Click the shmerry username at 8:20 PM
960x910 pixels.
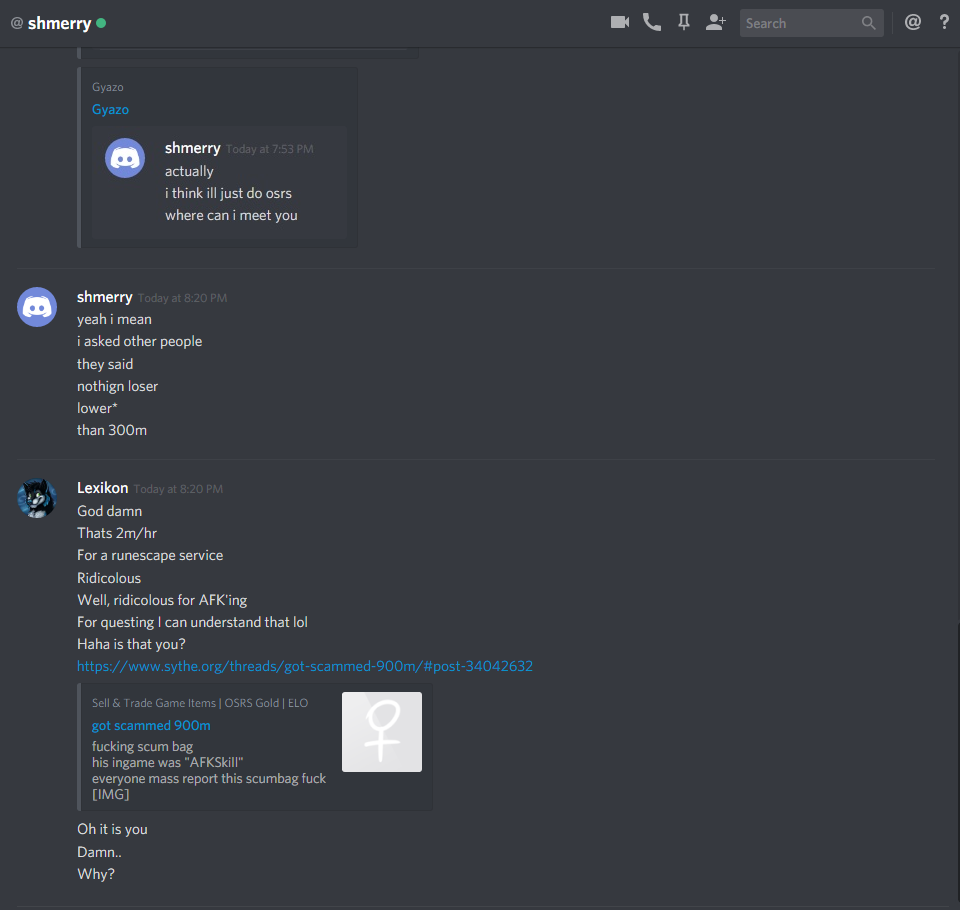point(105,297)
